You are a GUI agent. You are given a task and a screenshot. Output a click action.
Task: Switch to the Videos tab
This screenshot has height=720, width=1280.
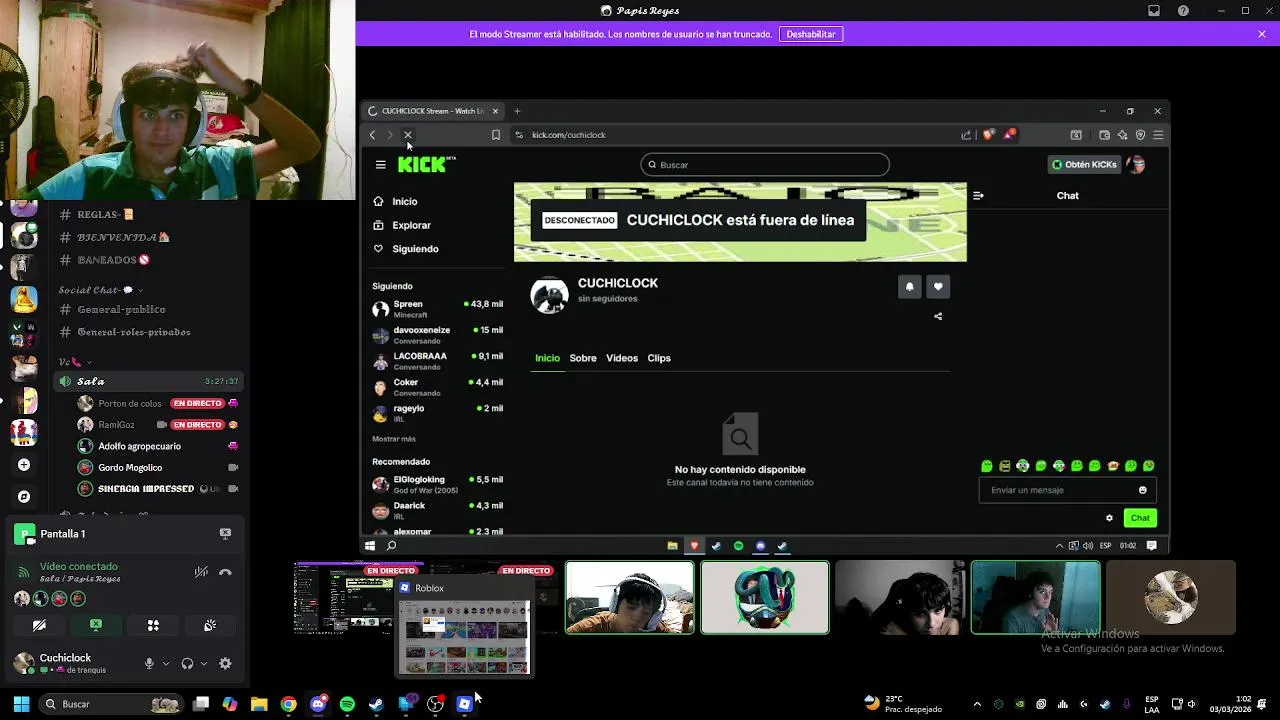[x=622, y=358]
